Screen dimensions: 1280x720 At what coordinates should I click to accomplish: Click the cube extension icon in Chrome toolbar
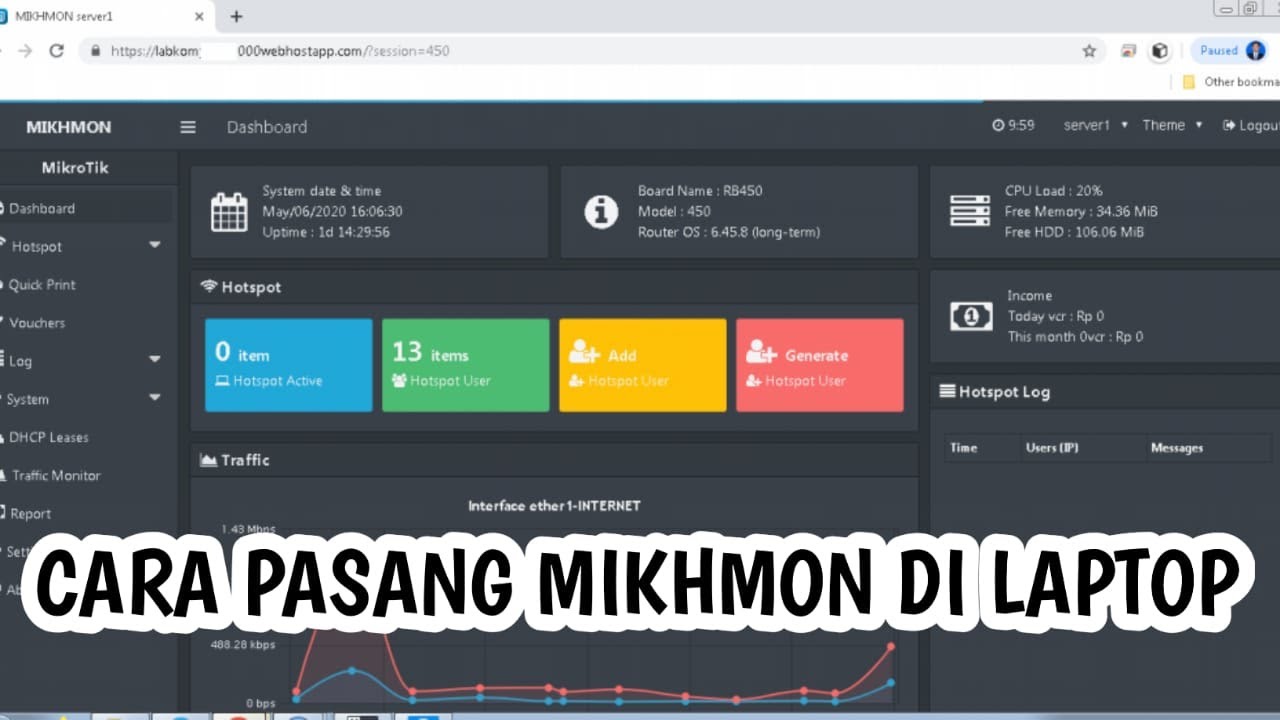(x=1159, y=51)
